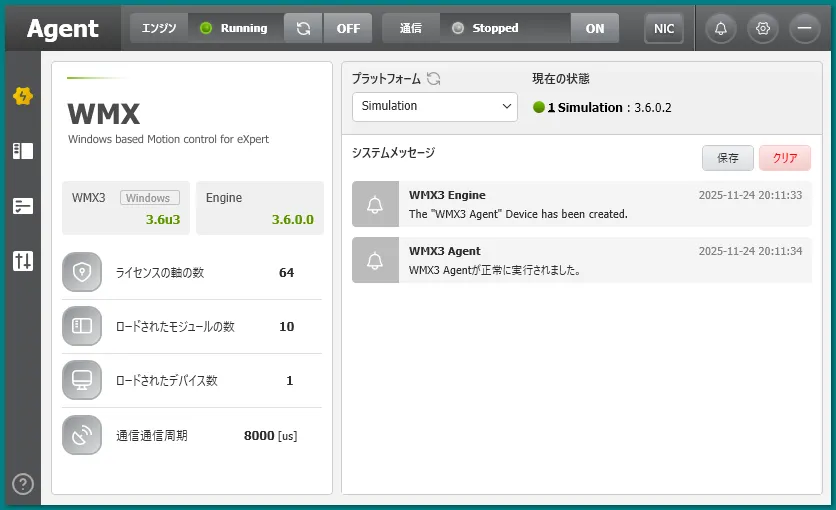This screenshot has height=510, width=836.
Task: Click the WMX logo heading
Action: [104, 114]
